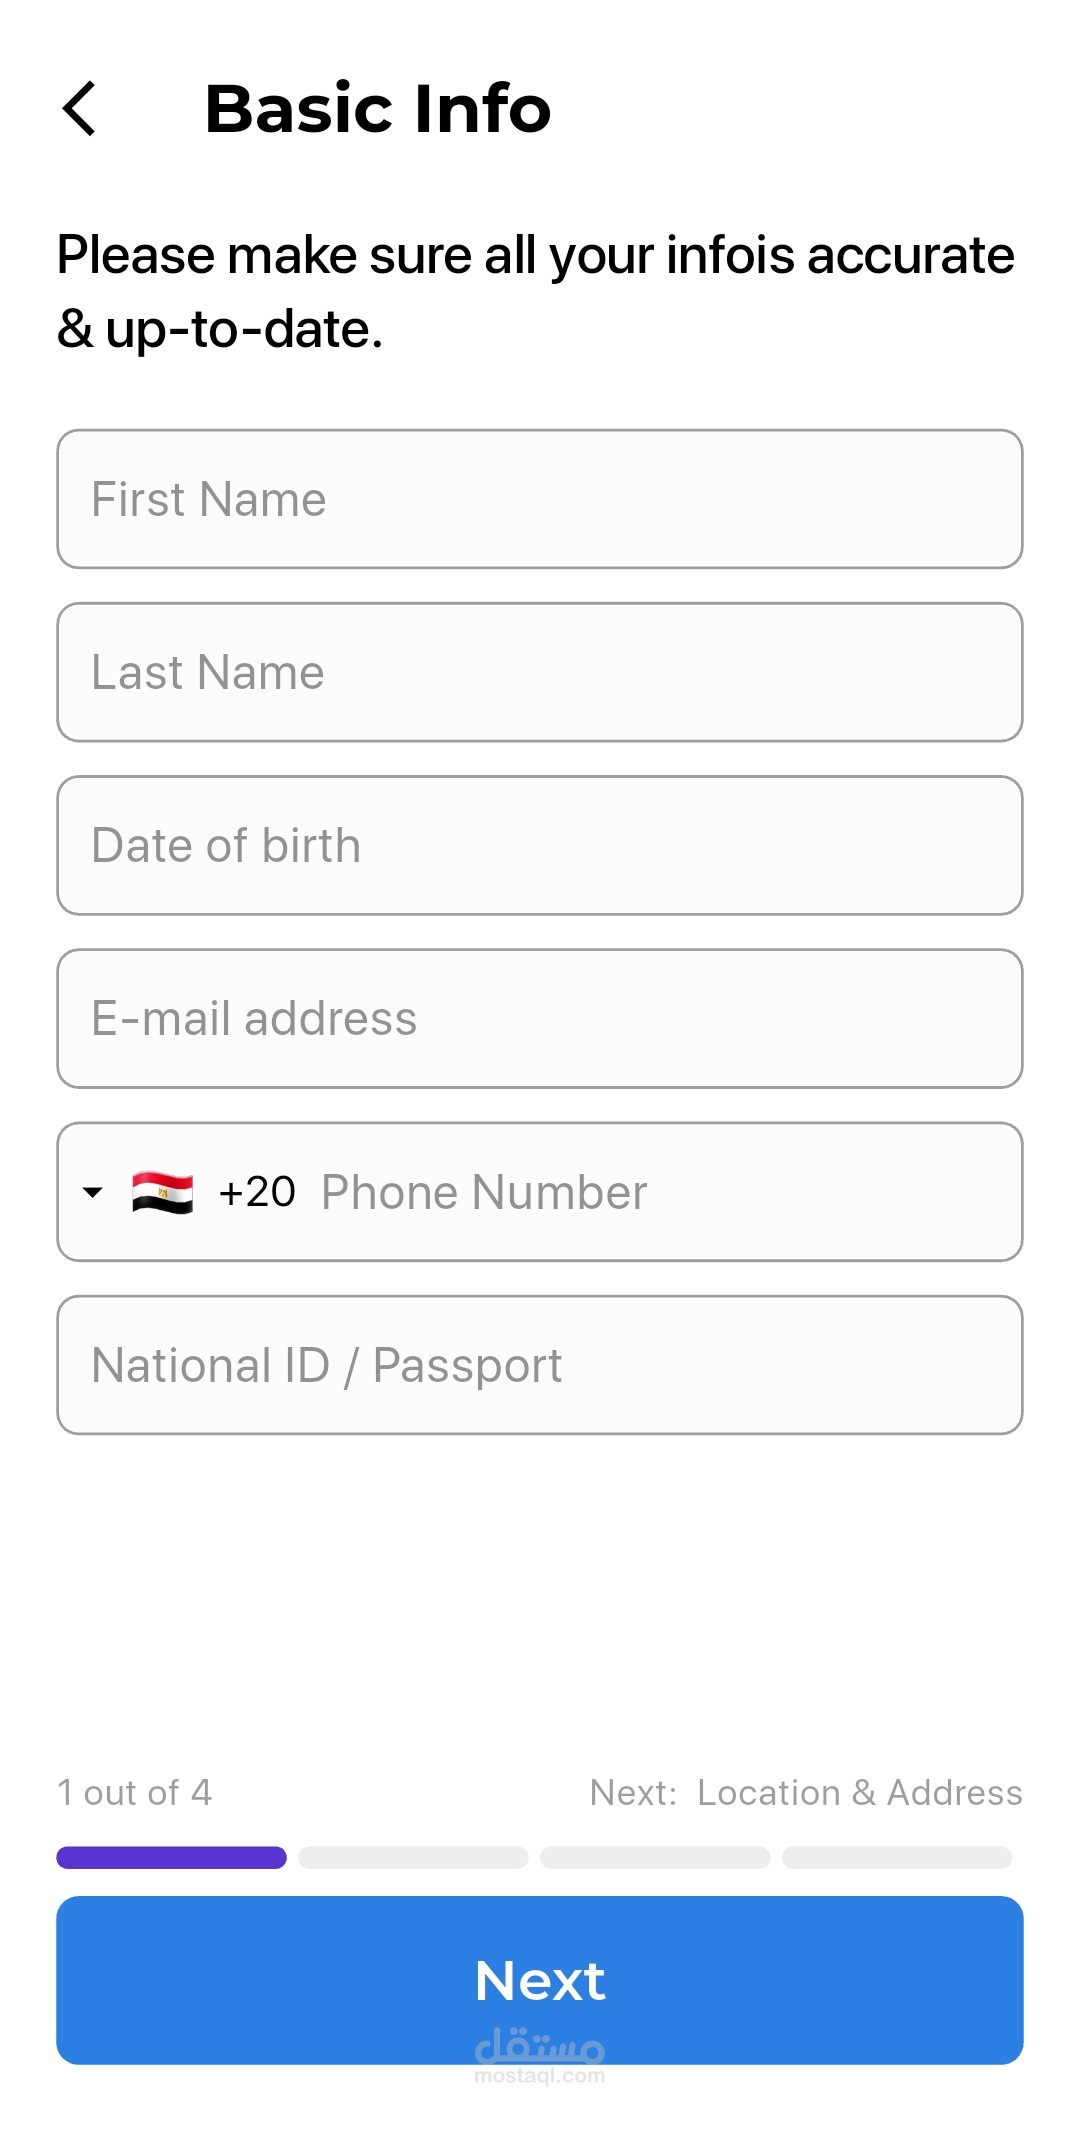Click the purple first progress segment
This screenshot has width=1080, height=2130.
pos(171,1857)
